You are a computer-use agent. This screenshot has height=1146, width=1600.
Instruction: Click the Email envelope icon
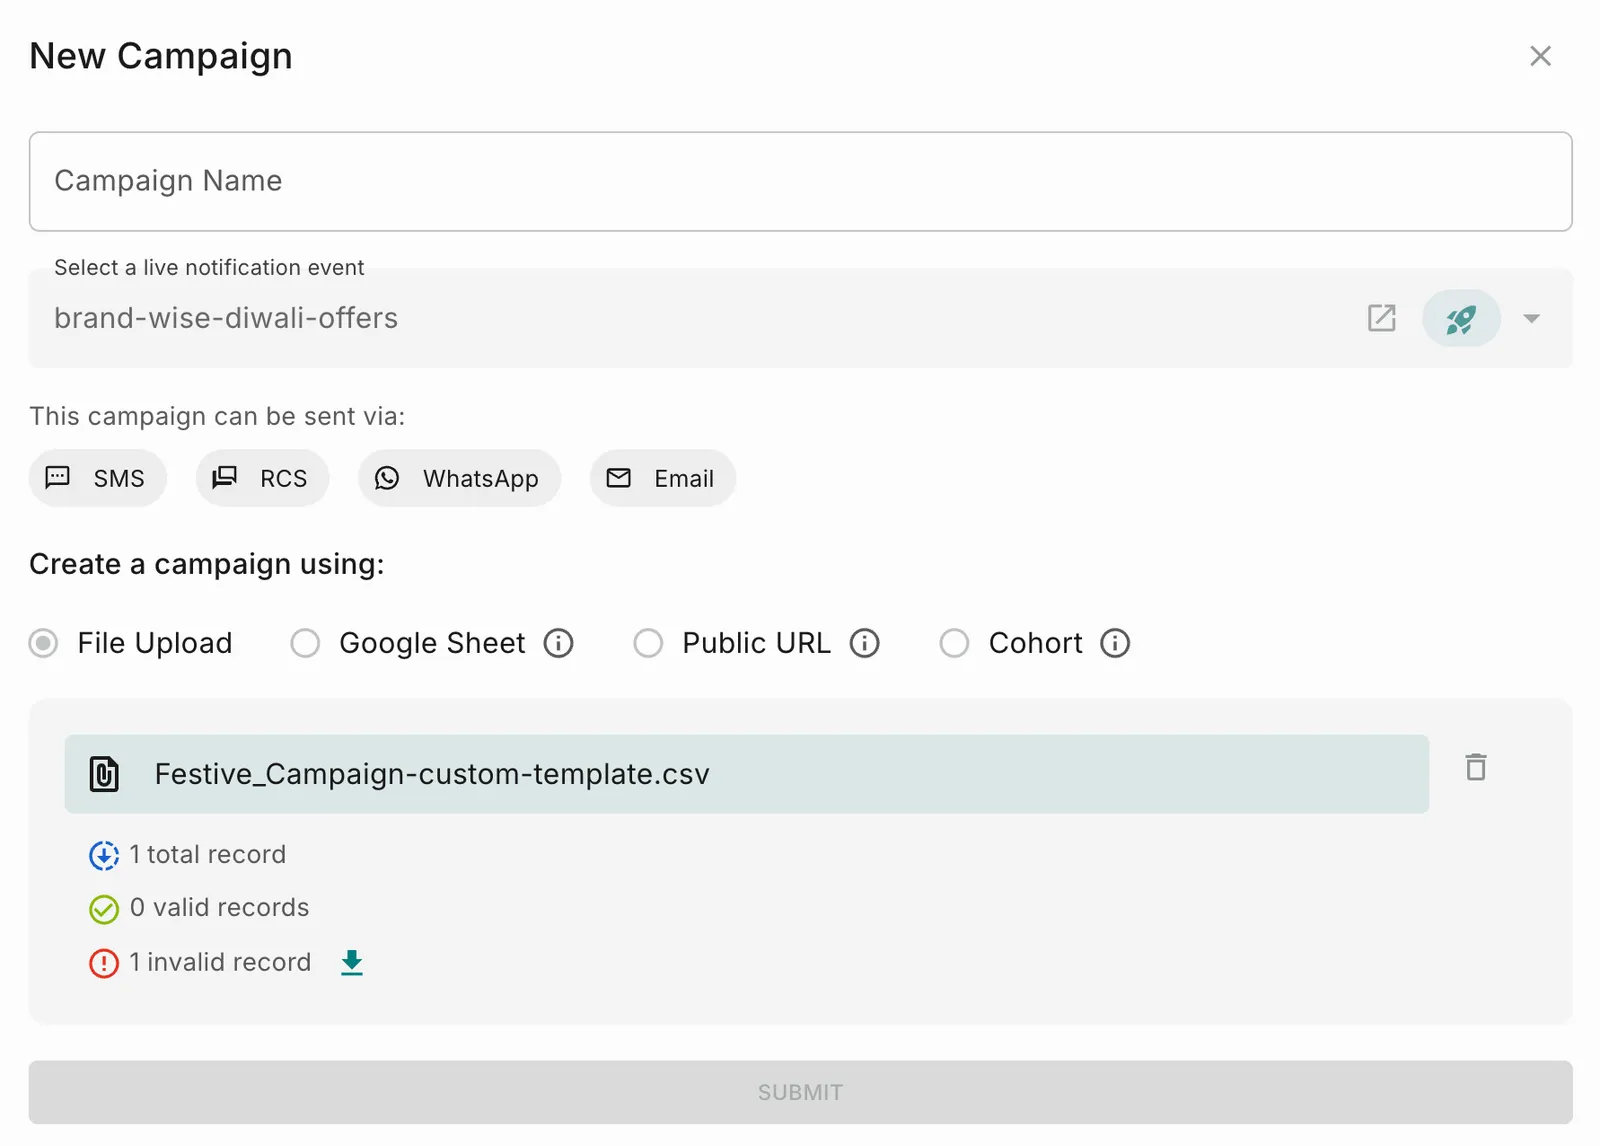[619, 478]
